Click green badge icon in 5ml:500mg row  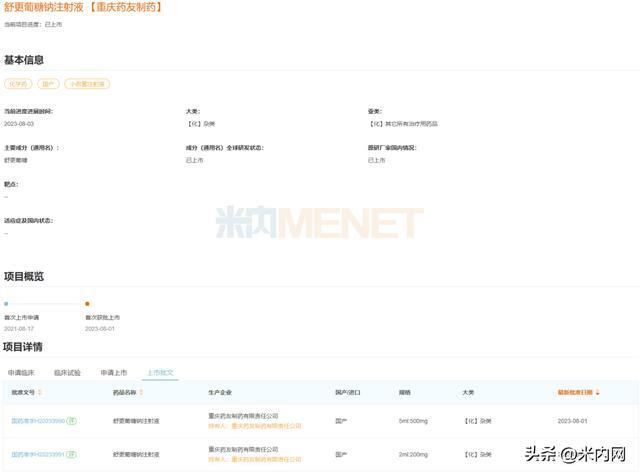[71, 421]
